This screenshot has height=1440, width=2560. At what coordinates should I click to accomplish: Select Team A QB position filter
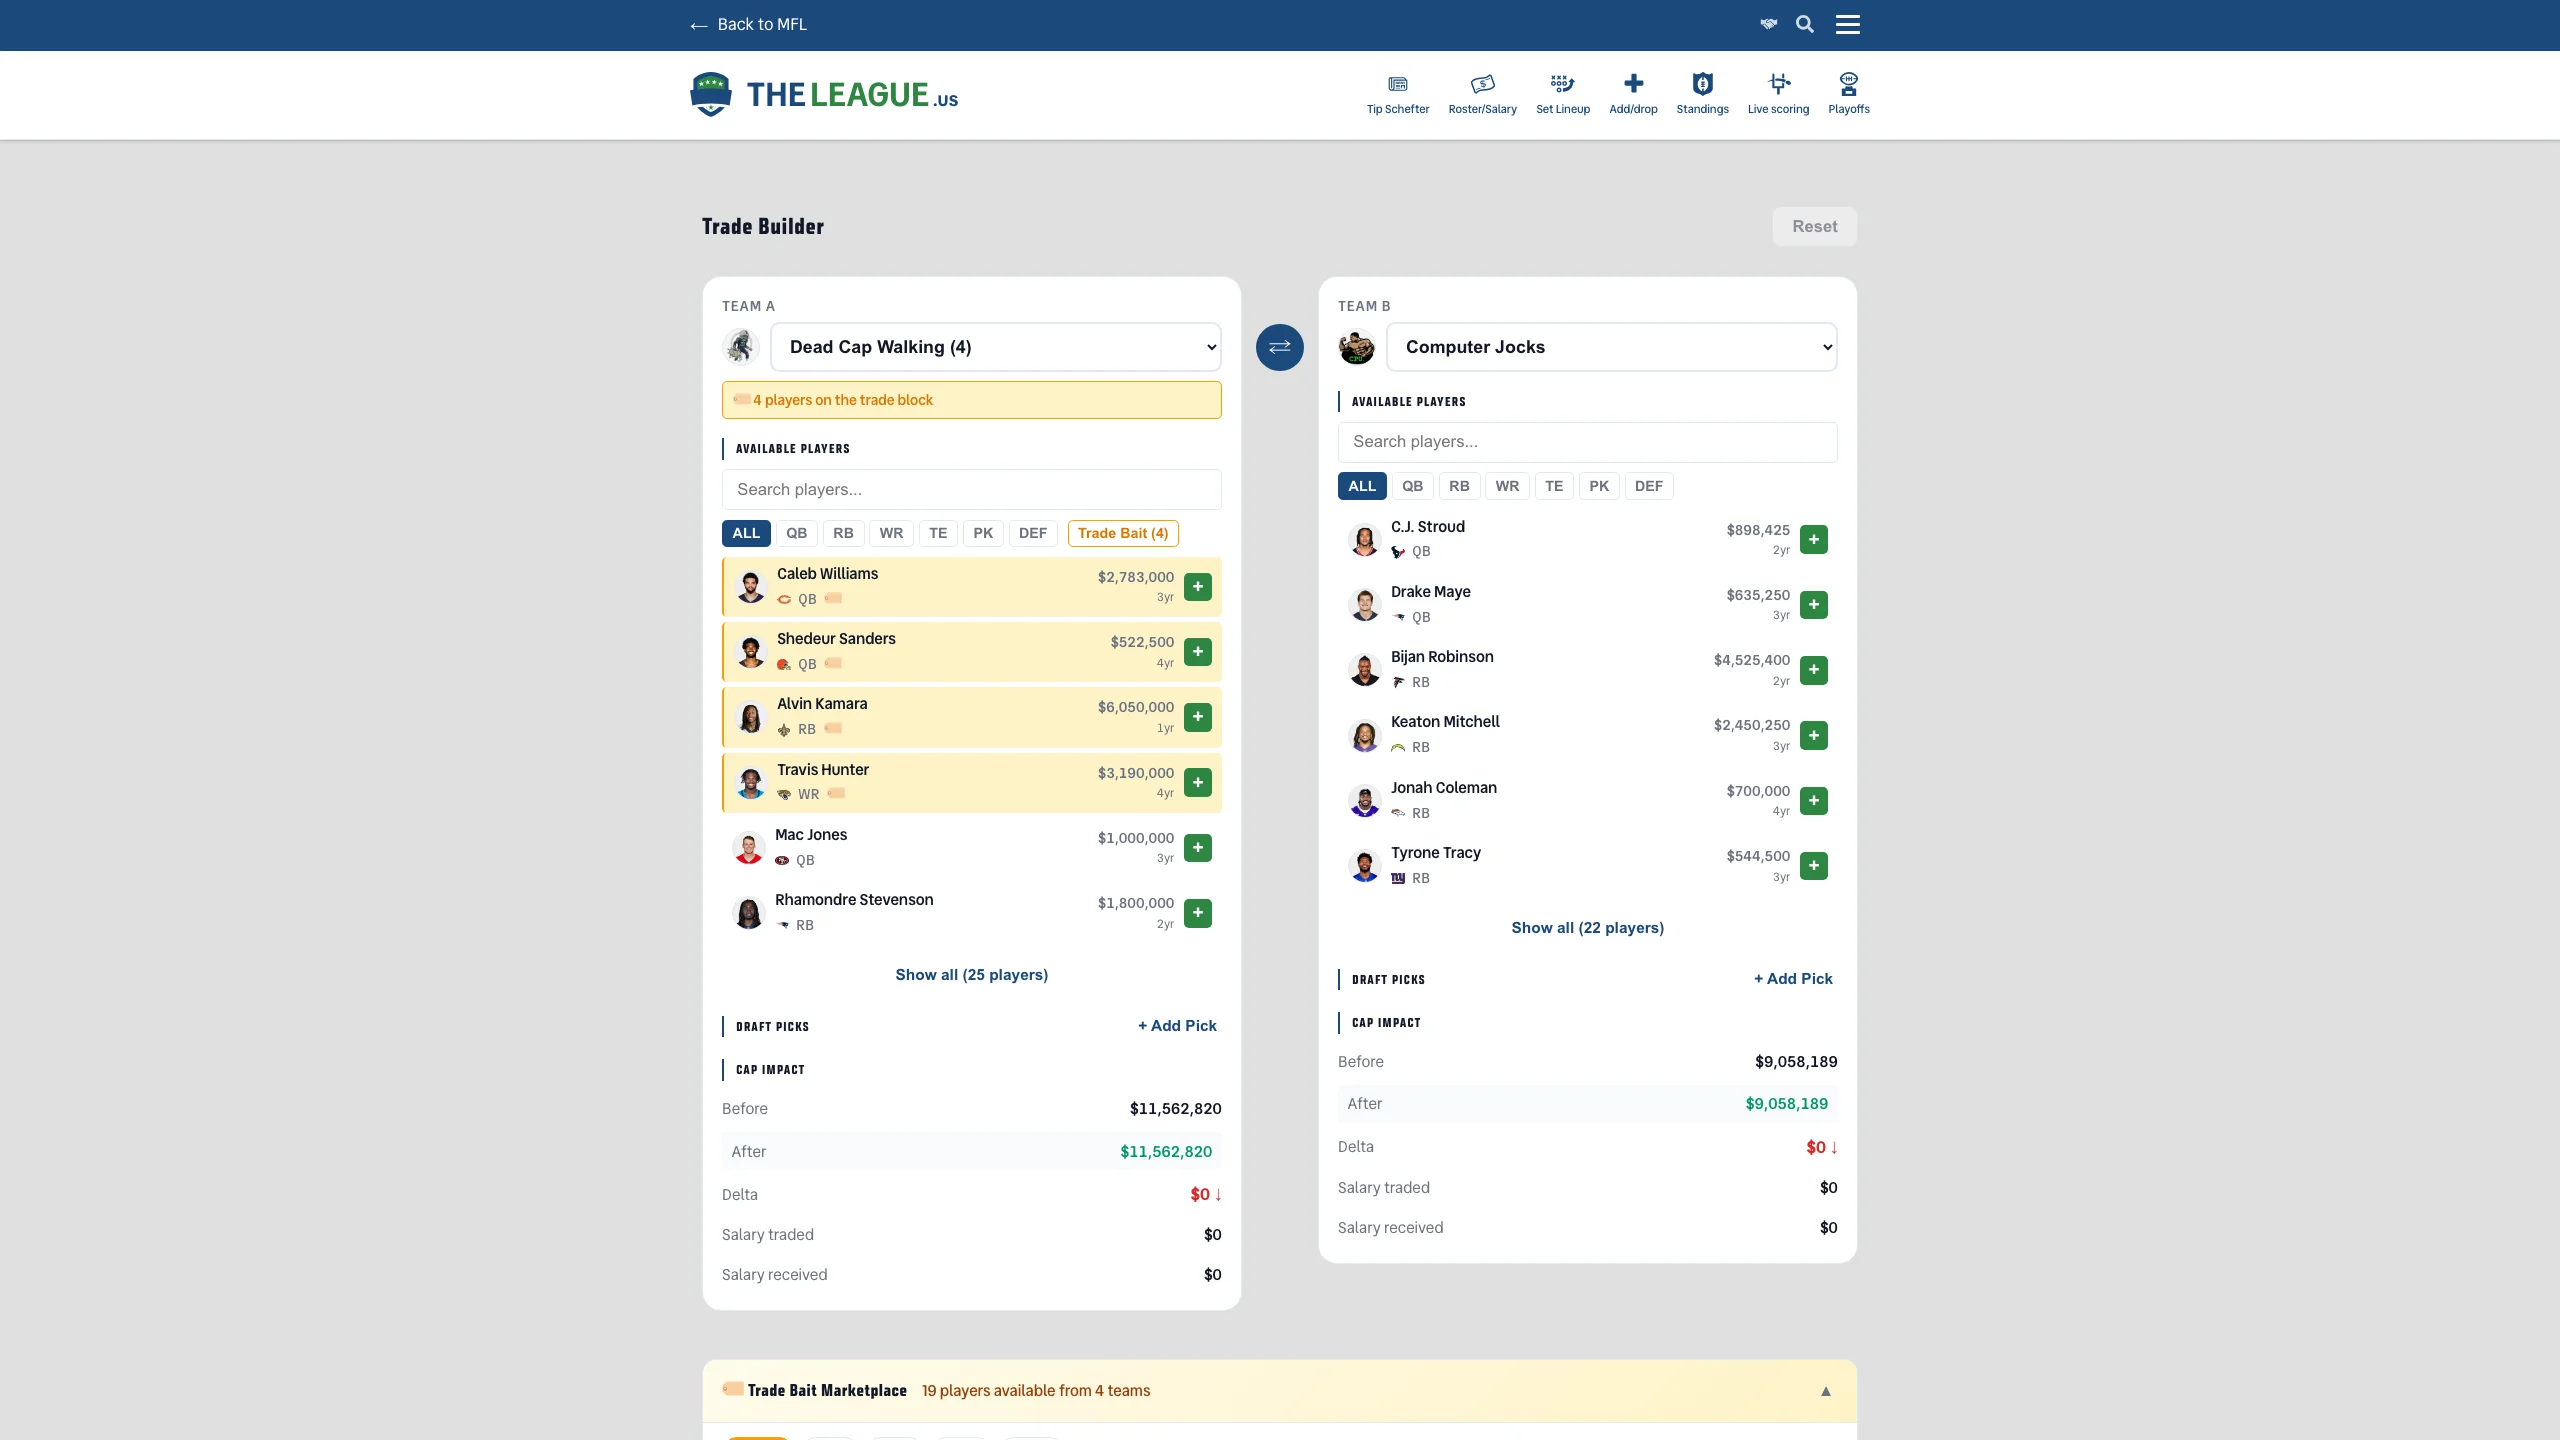coord(796,533)
